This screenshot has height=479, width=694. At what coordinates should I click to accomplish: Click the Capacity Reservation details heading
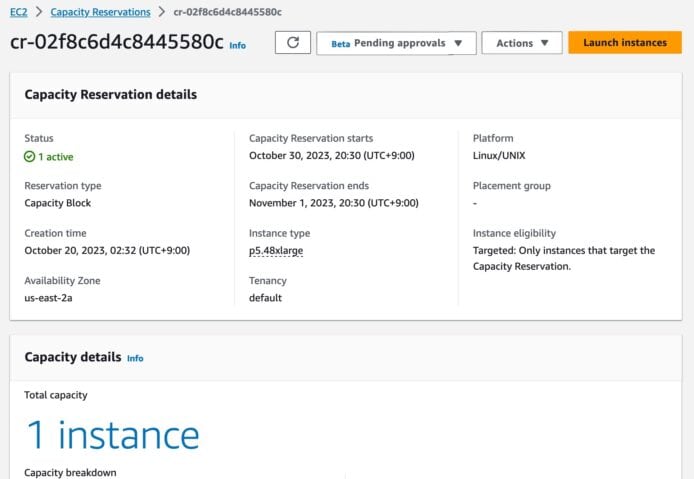point(111,94)
